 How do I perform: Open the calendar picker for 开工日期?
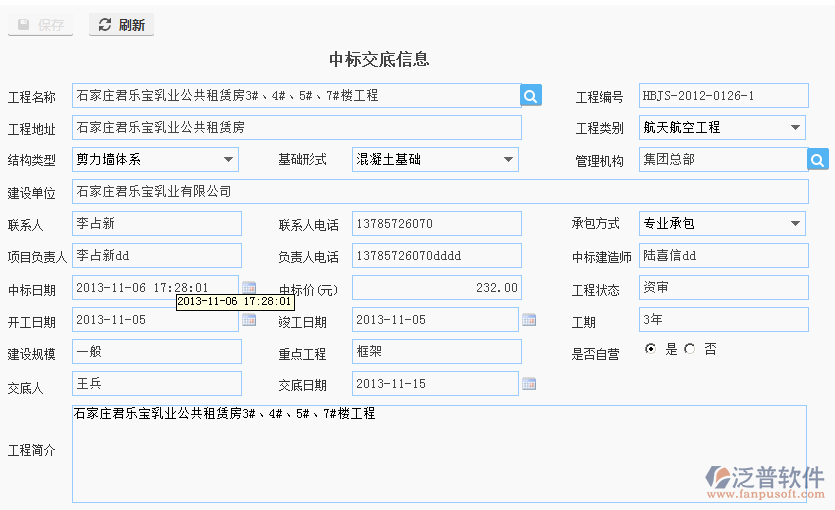click(x=249, y=320)
